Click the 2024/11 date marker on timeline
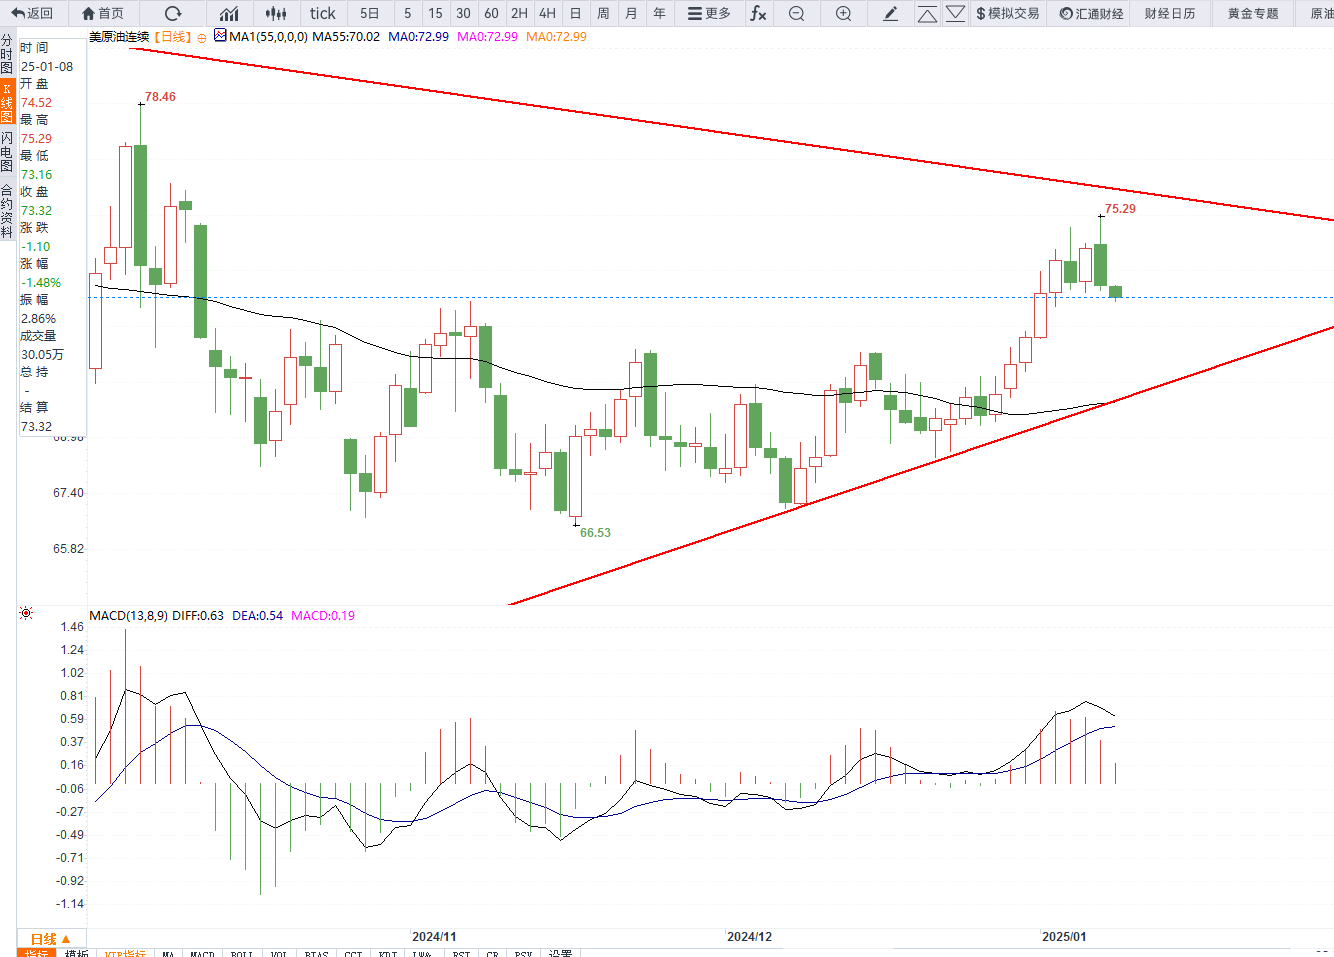 click(x=434, y=937)
